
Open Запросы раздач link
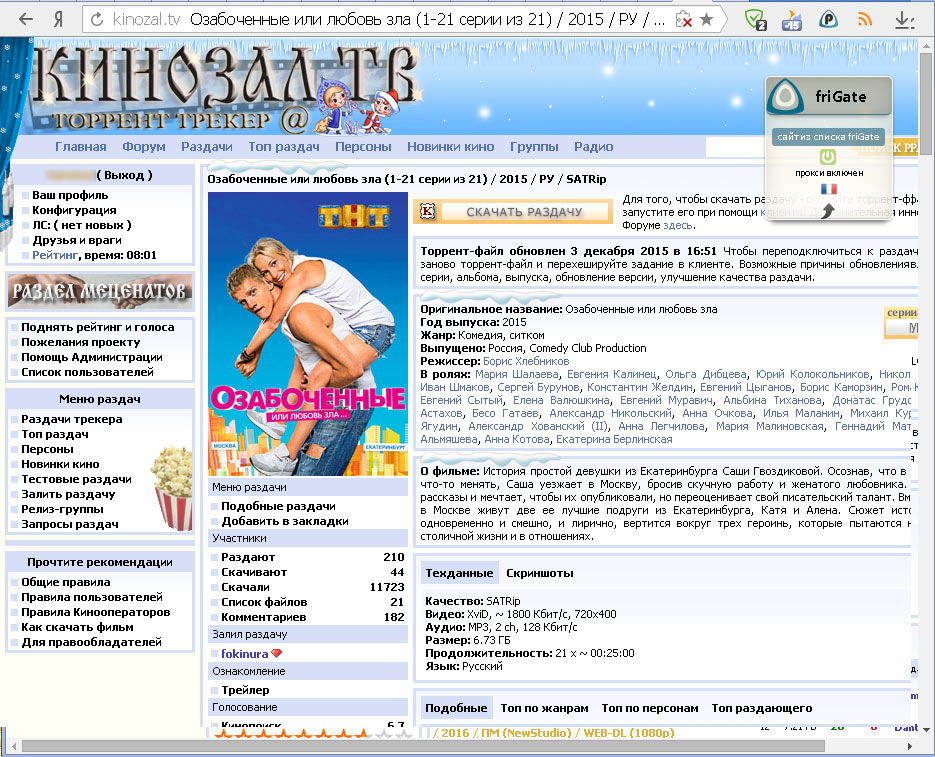[70, 524]
